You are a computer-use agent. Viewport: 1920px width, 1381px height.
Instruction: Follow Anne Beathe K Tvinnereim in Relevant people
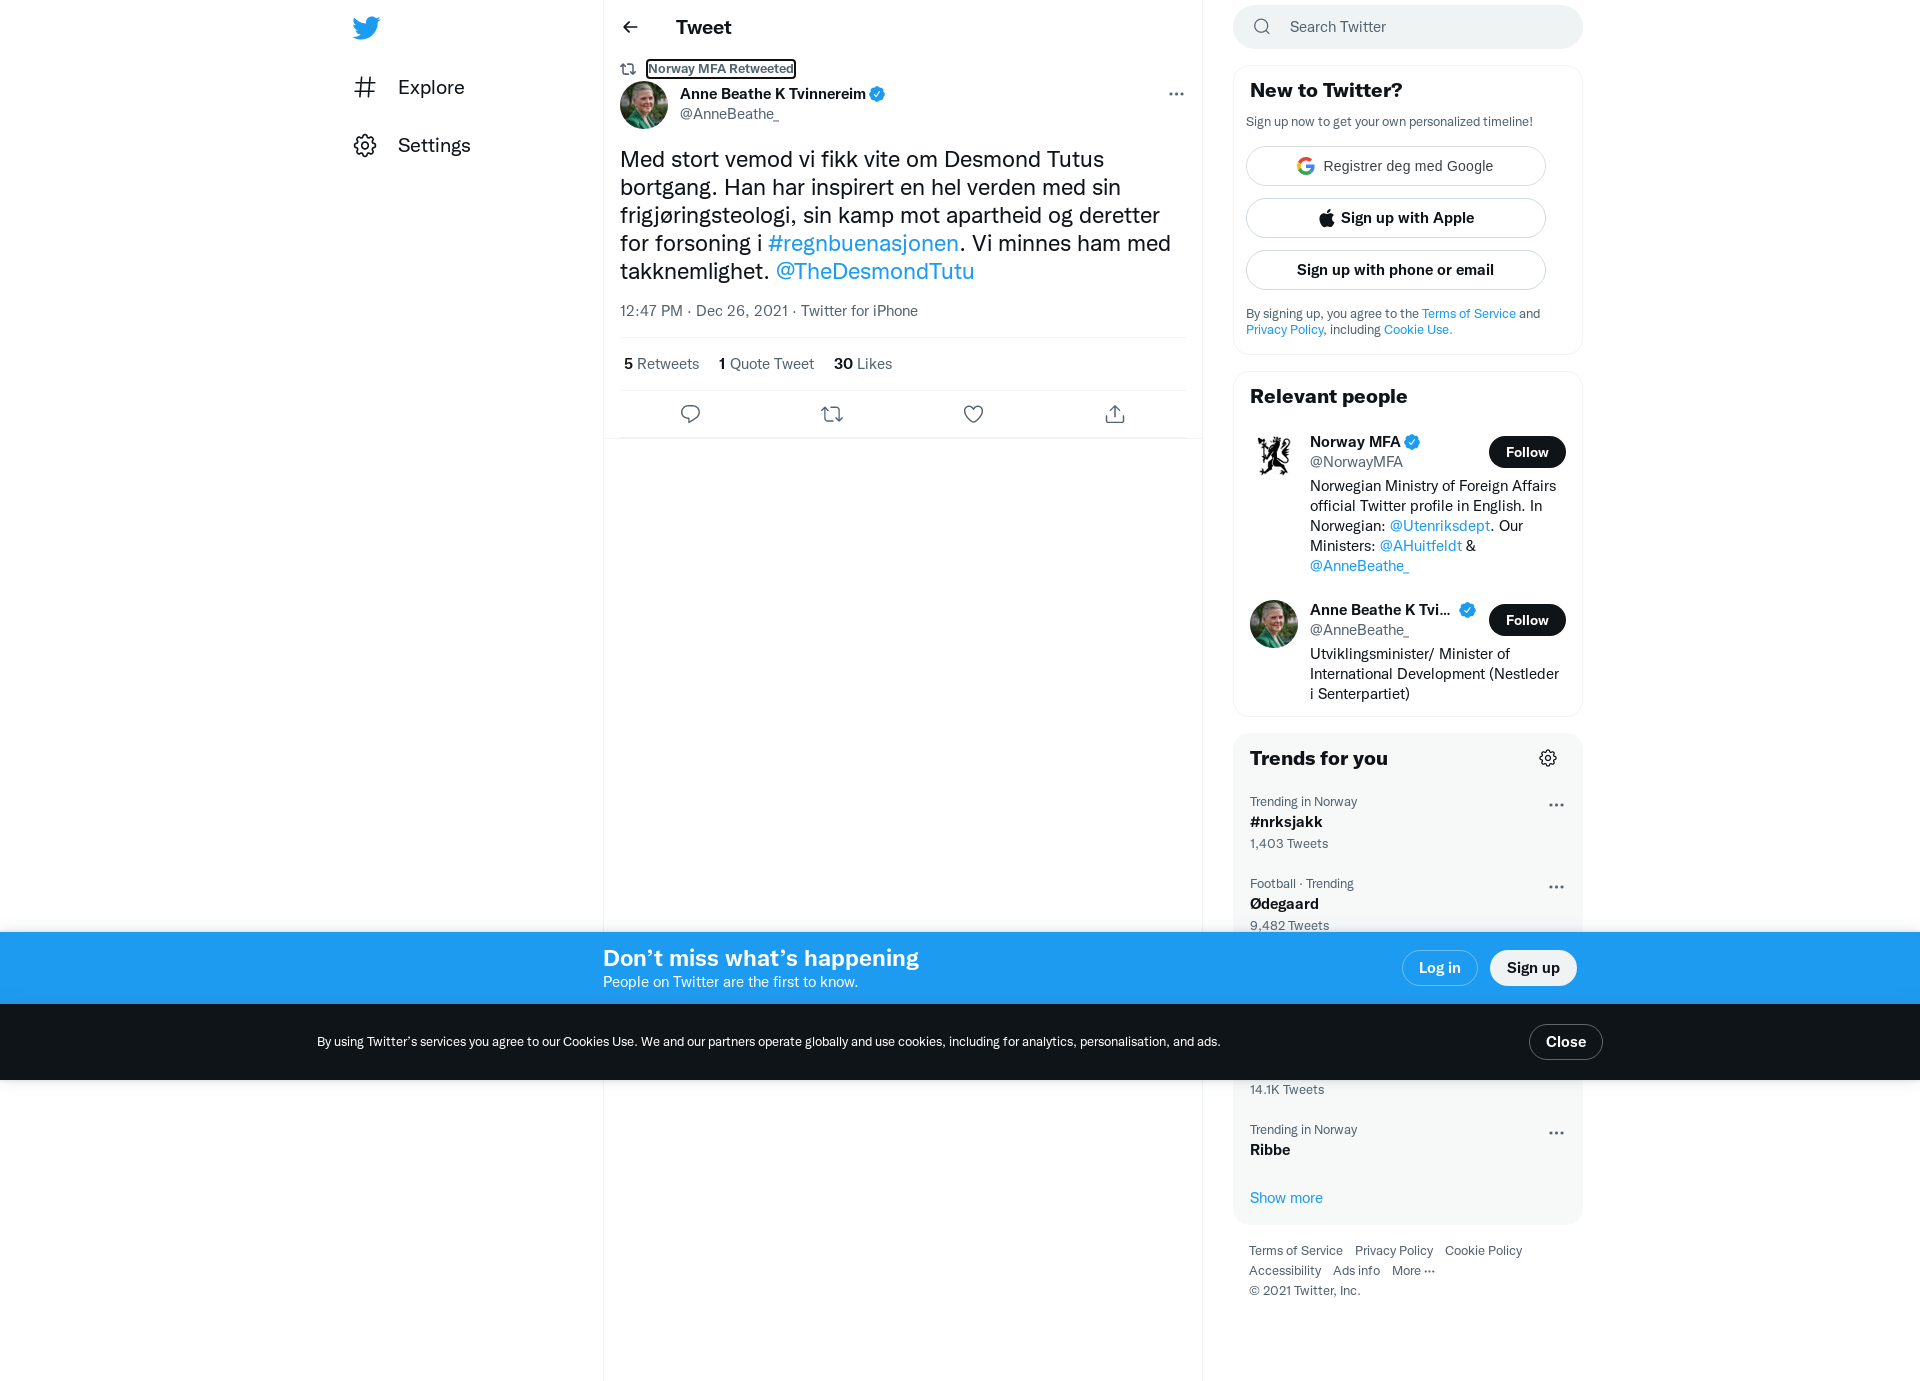1527,620
